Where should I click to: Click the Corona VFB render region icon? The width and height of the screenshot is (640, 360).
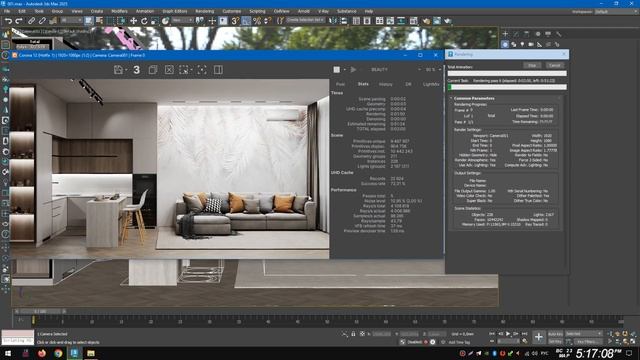(184, 70)
